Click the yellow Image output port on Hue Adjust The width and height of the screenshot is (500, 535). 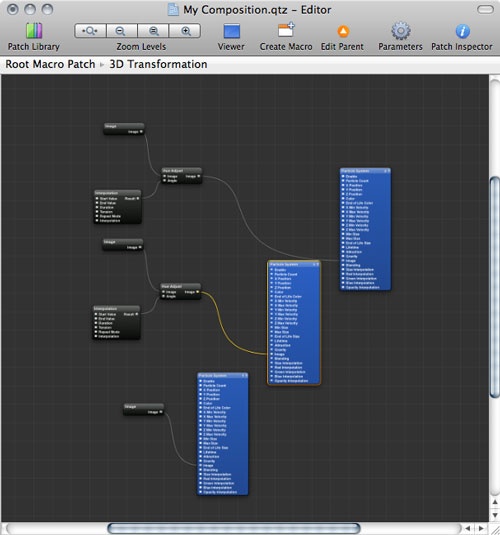[x=197, y=292]
